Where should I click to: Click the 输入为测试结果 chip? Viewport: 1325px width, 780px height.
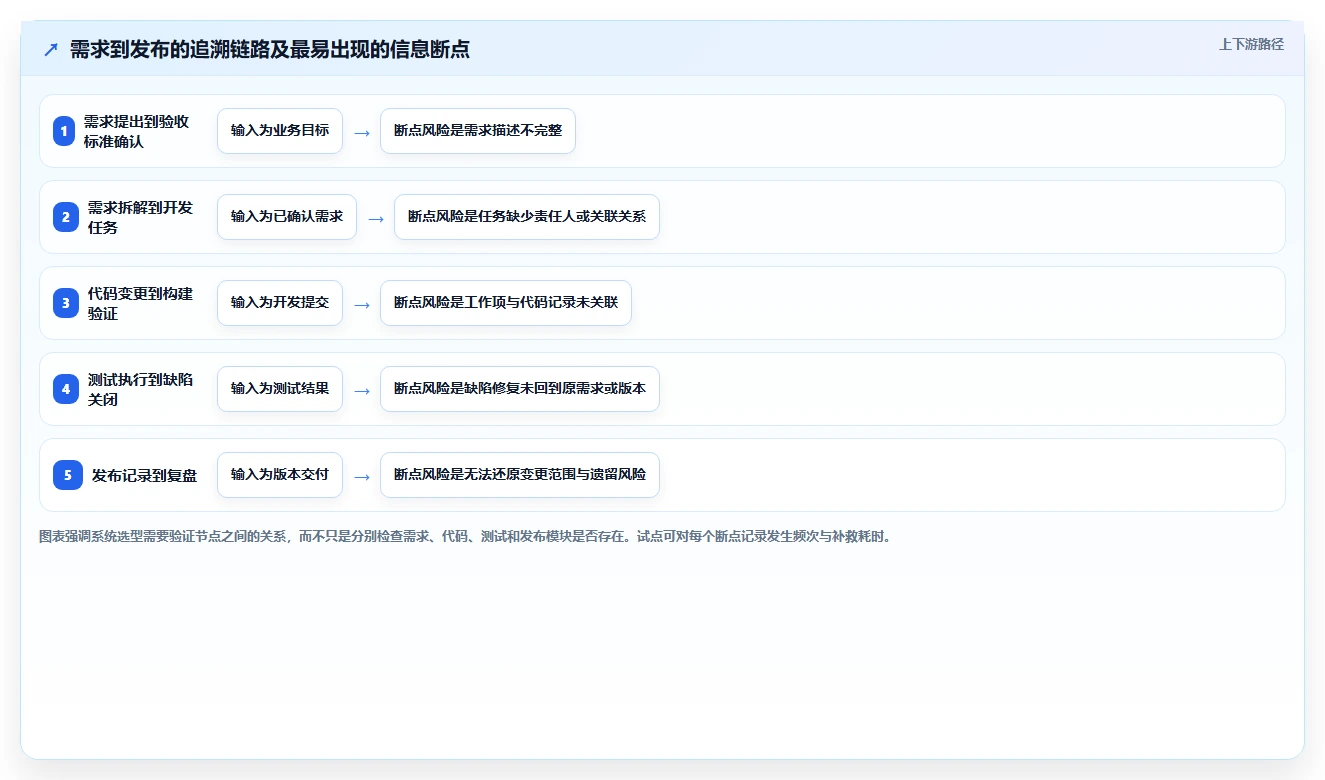(280, 389)
